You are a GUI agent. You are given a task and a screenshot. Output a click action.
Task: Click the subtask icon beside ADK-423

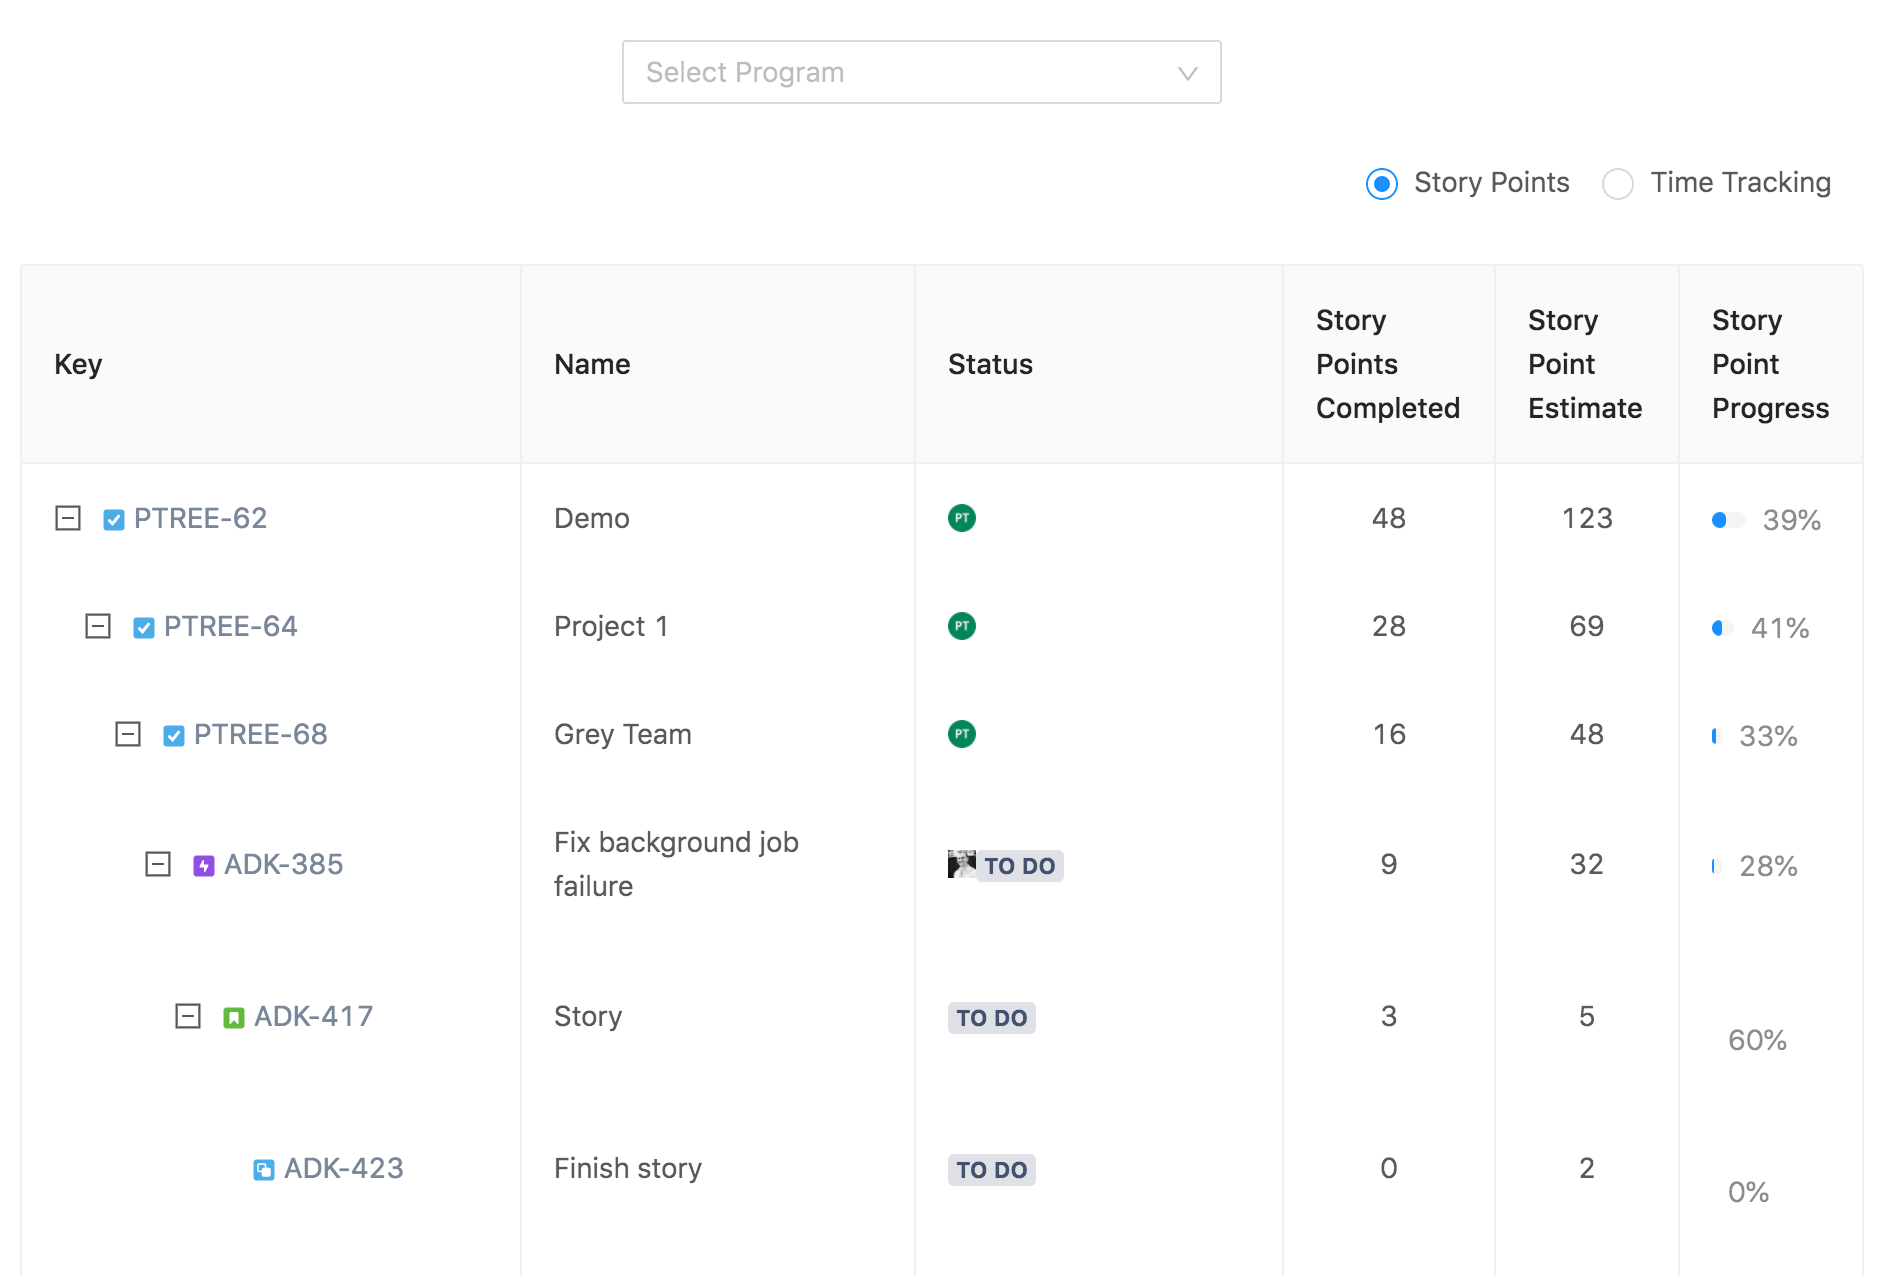pos(264,1170)
